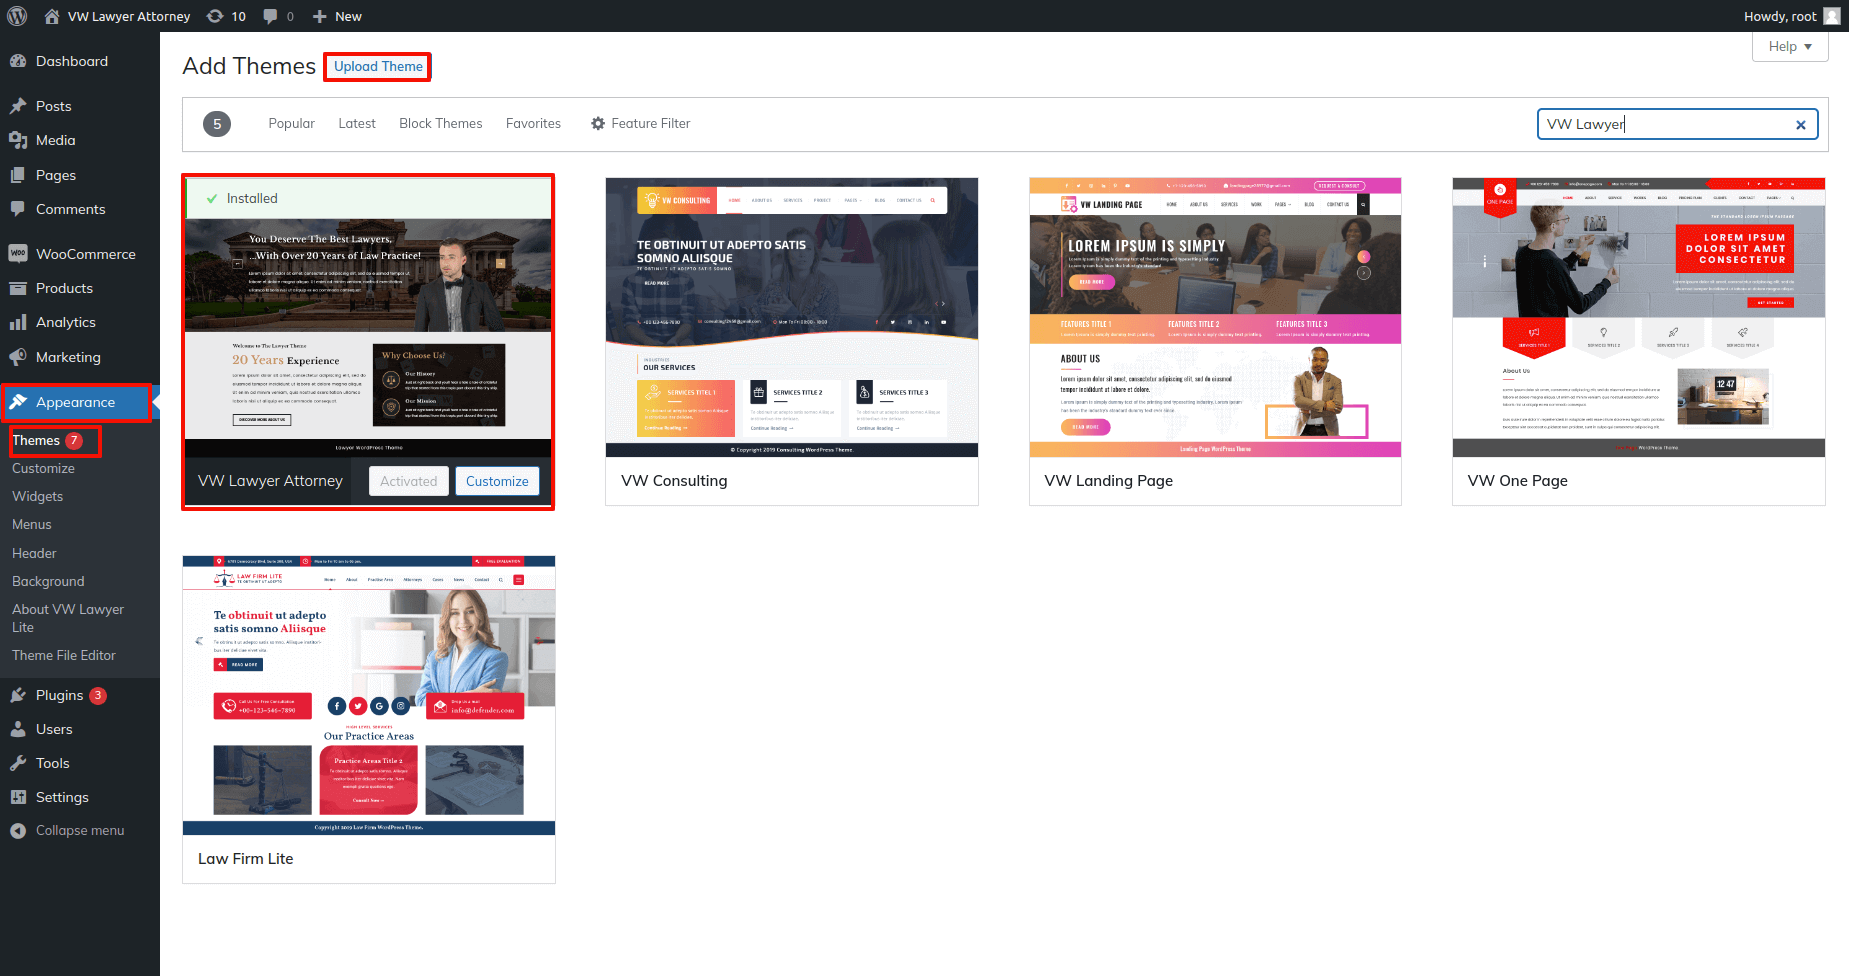This screenshot has height=976, width=1849.
Task: Open user avatar in admin bar
Action: (1831, 16)
